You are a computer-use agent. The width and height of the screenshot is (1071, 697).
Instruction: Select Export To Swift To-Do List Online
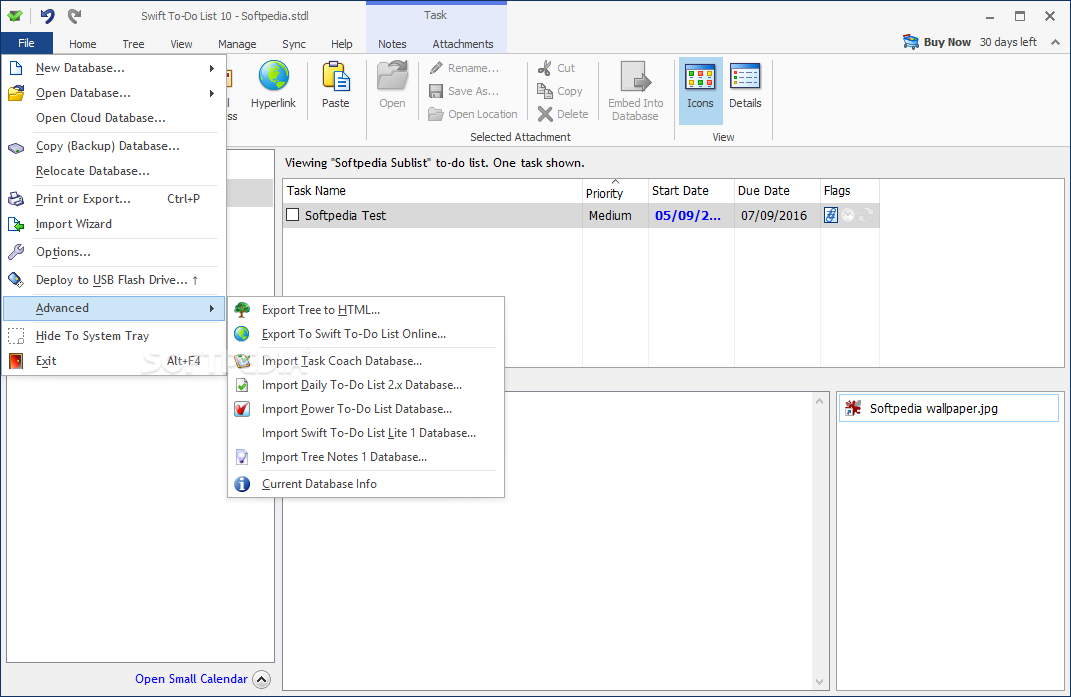tap(366, 333)
